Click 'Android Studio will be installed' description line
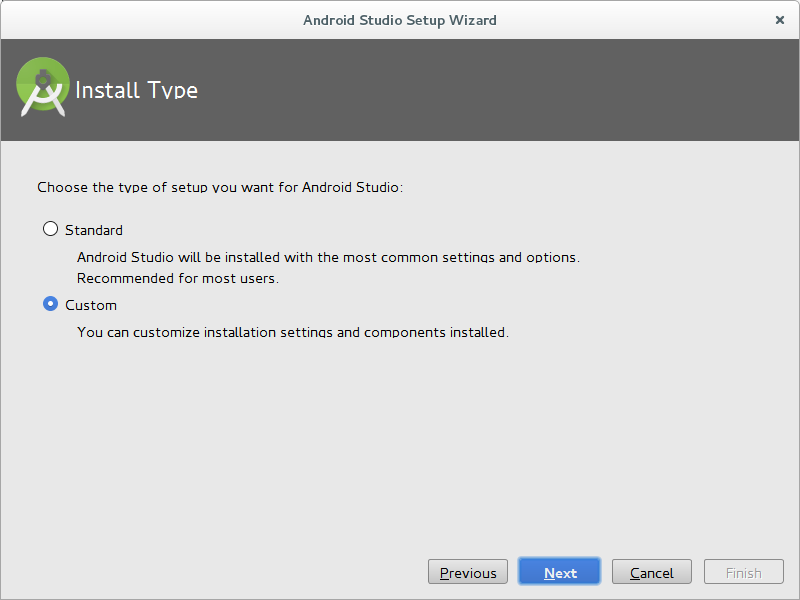Viewport: 800px width, 600px height. [328, 257]
